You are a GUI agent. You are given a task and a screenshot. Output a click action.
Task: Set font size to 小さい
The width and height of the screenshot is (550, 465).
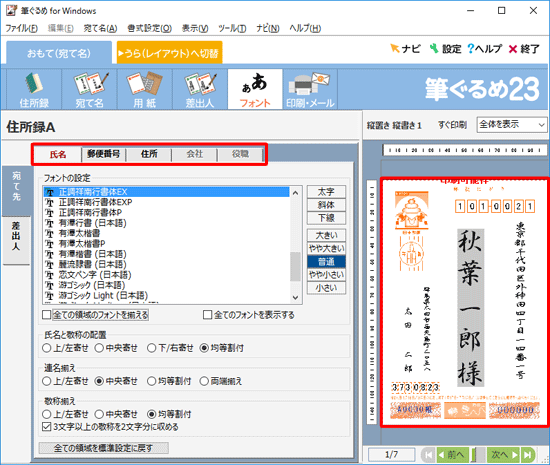coord(326,288)
